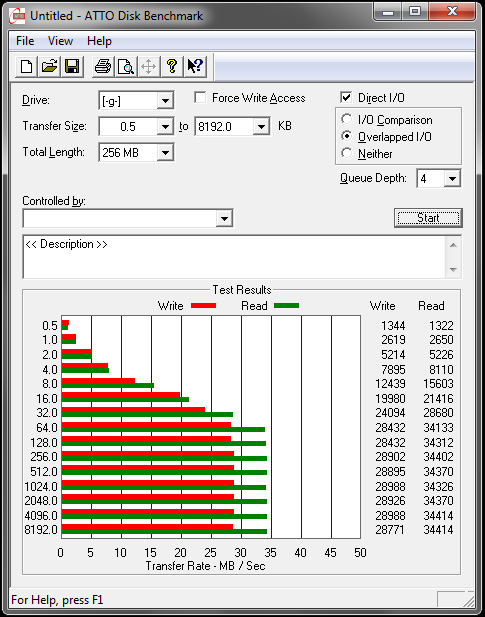Enable the Force Write Access checkbox
The height and width of the screenshot is (617, 485).
(200, 97)
